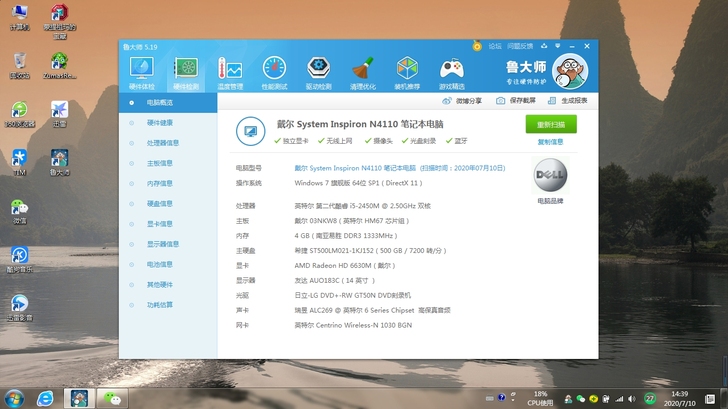Open WeChat from the Windows taskbar
Viewport: 728px width, 409px height.
point(116,398)
